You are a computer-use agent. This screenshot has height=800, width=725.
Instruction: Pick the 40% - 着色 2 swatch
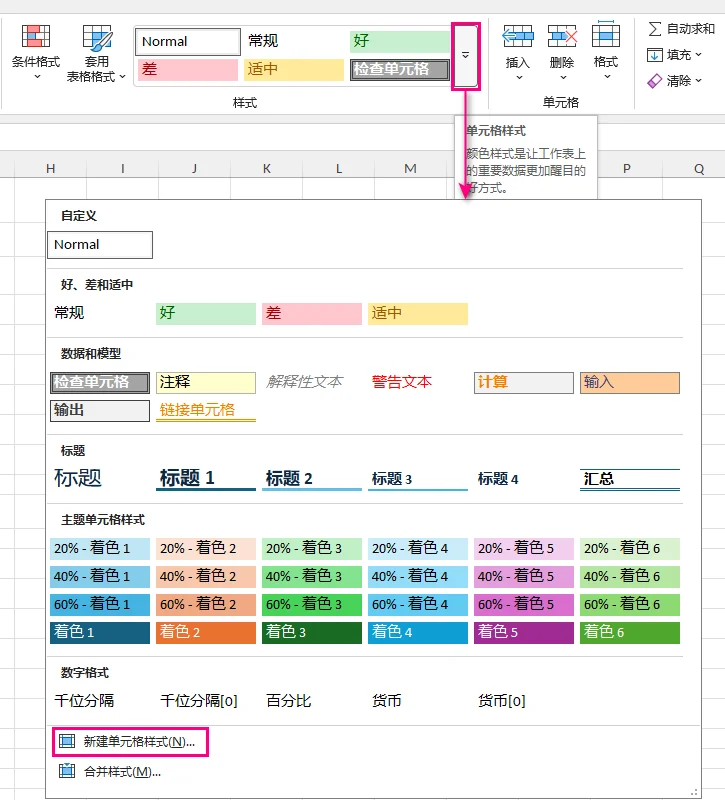tap(206, 577)
